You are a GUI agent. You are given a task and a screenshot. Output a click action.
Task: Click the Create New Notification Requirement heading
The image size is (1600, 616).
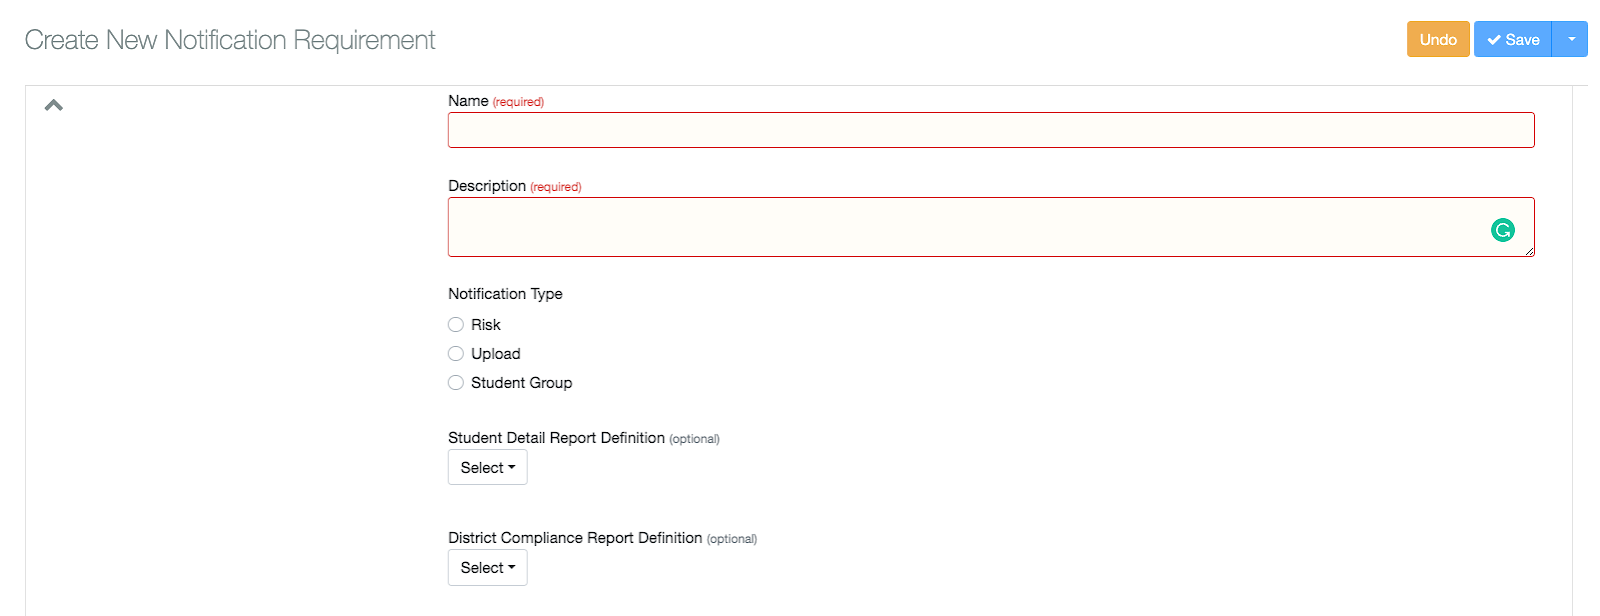tap(230, 40)
